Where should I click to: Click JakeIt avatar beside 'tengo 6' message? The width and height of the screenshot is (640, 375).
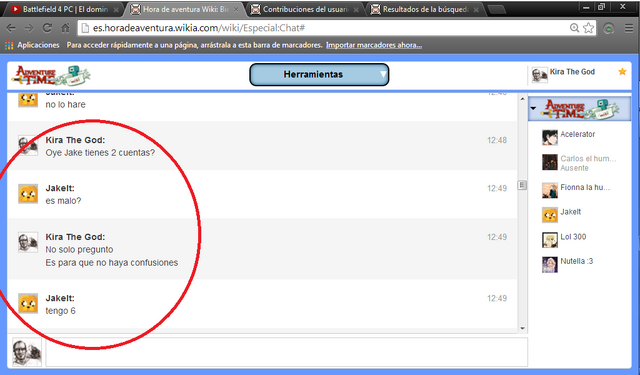28,304
